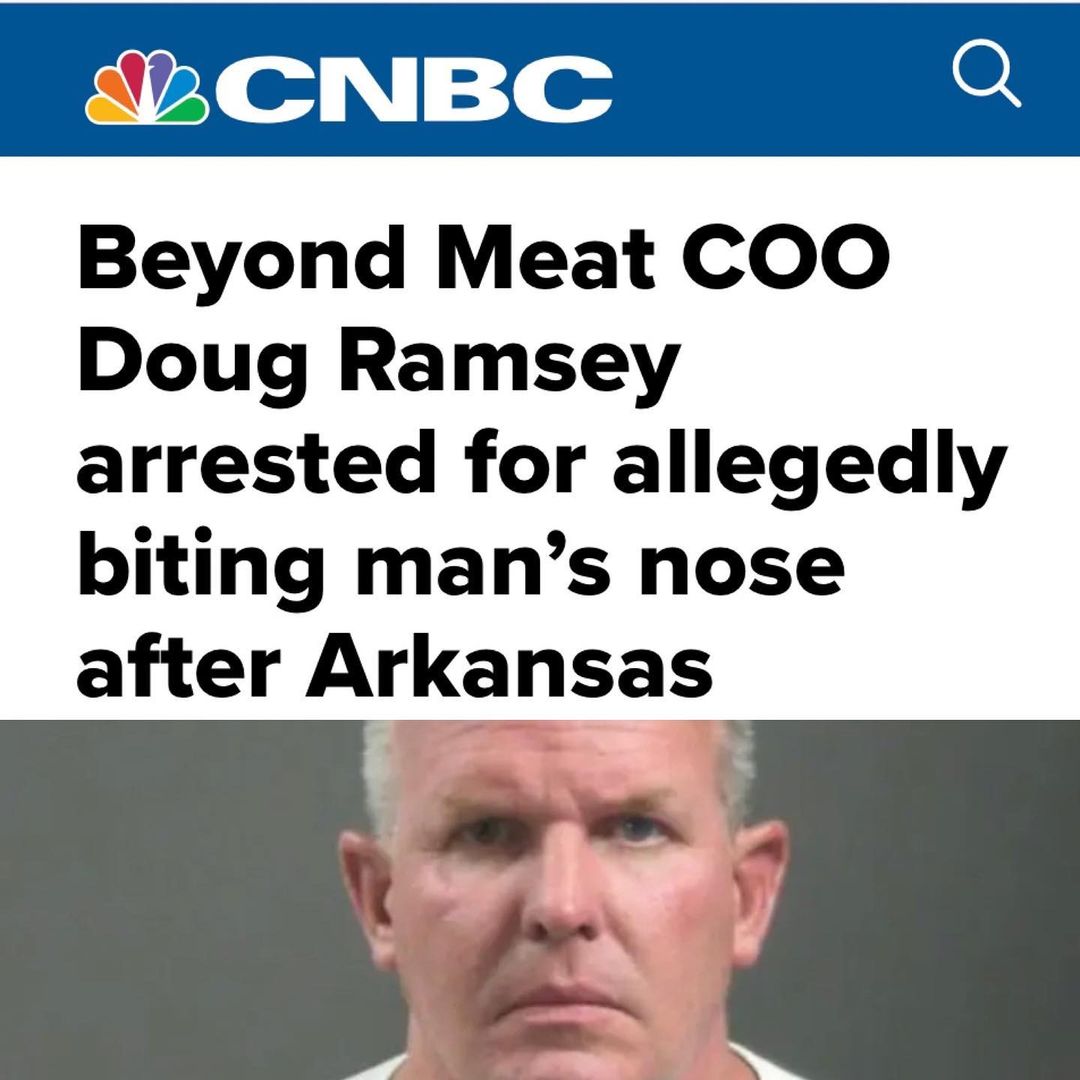Viewport: 1080px width, 1080px height.
Task: Click the empty blue CNBC header bar
Action: click(778, 80)
